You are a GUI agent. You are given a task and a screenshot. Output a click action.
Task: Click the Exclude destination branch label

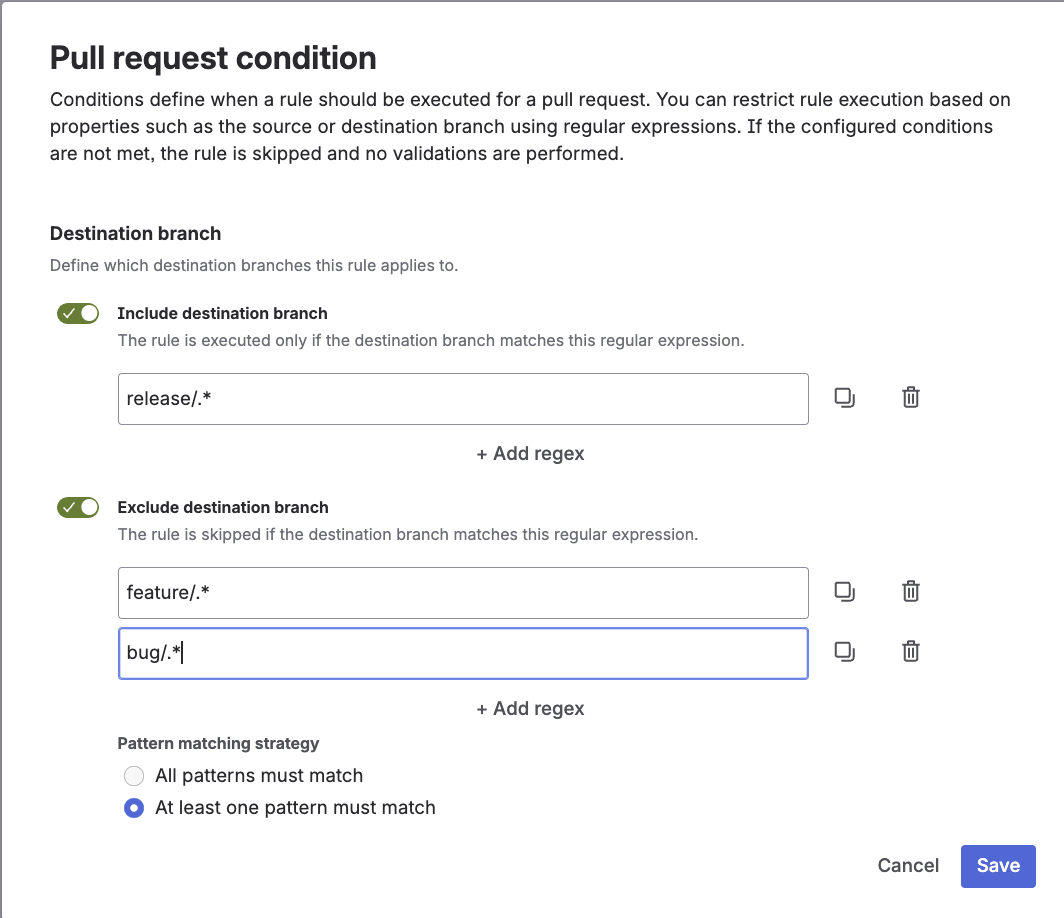tap(223, 508)
